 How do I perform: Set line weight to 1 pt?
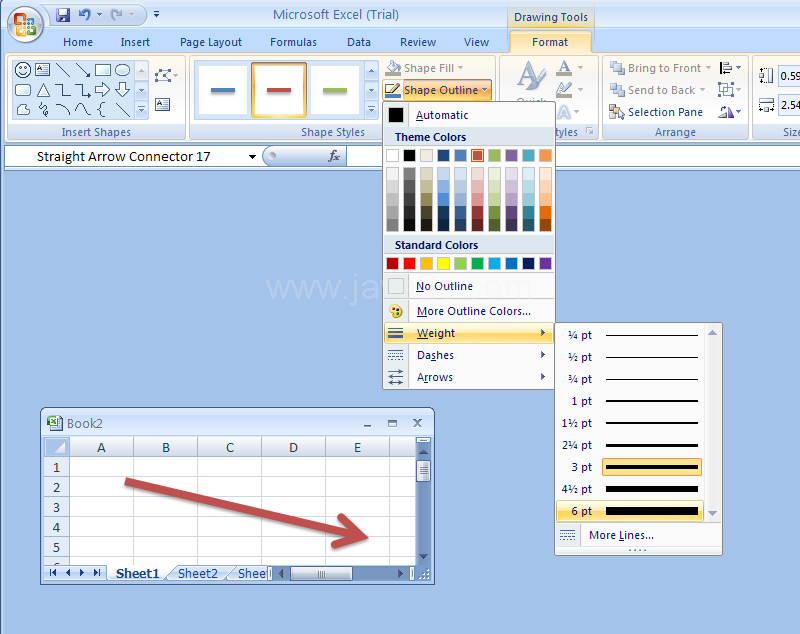click(631, 401)
